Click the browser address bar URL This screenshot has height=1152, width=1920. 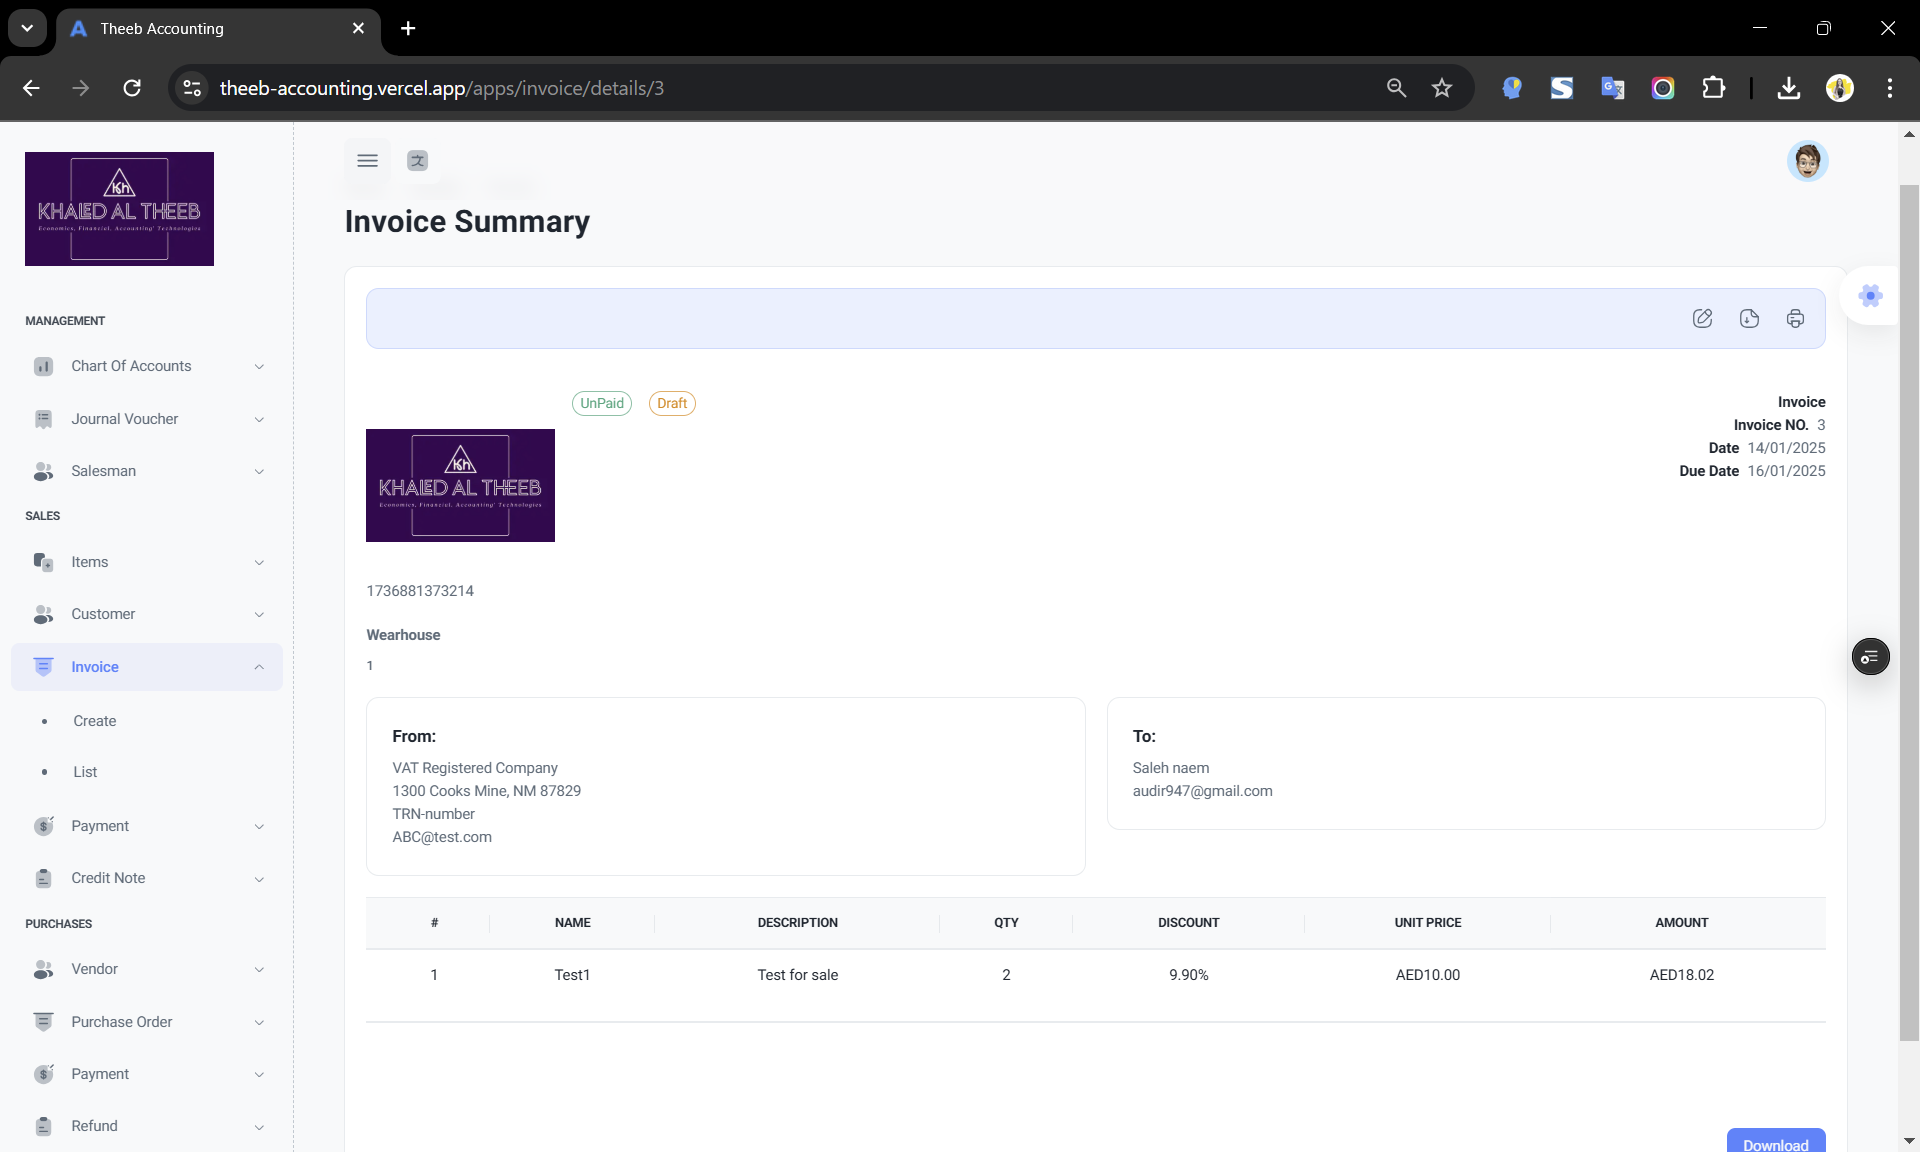[441, 88]
